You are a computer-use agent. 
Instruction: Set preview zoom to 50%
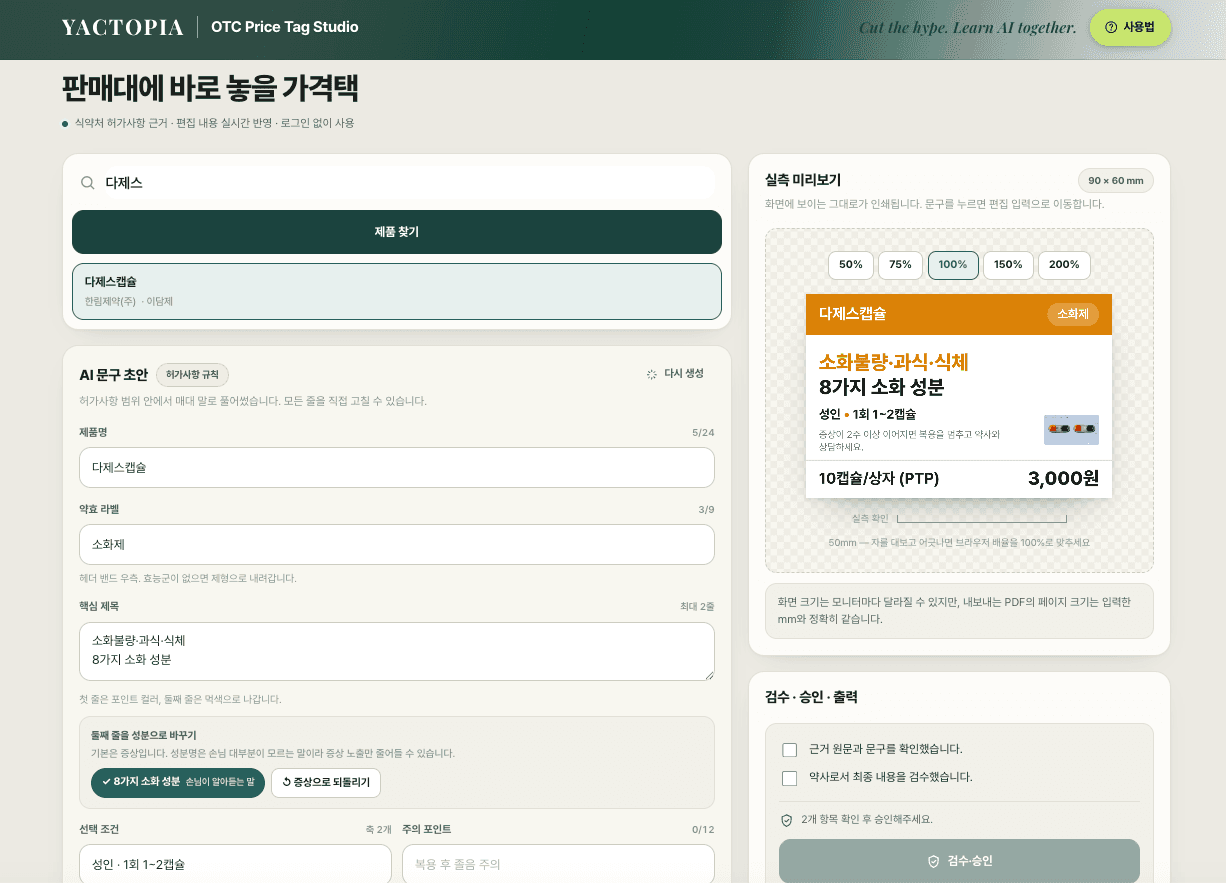851,265
